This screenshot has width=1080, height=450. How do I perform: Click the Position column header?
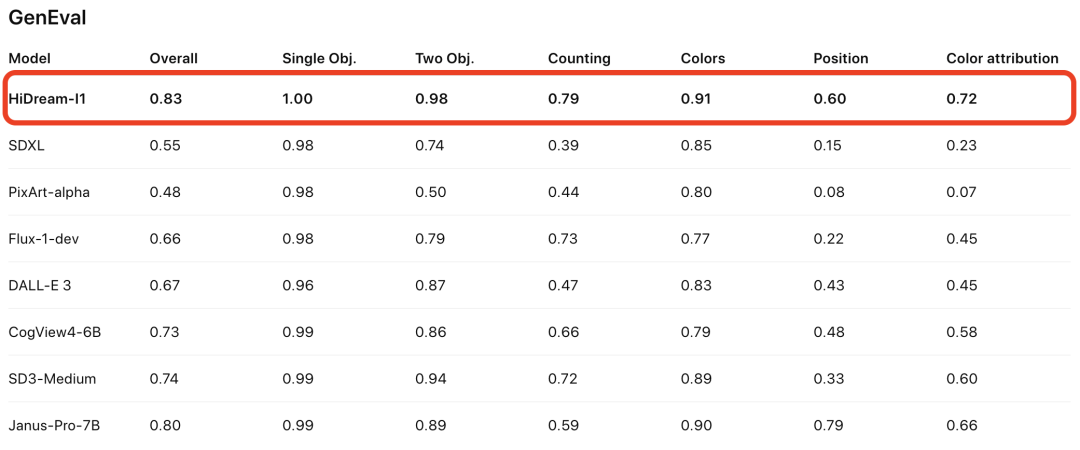[x=841, y=59]
